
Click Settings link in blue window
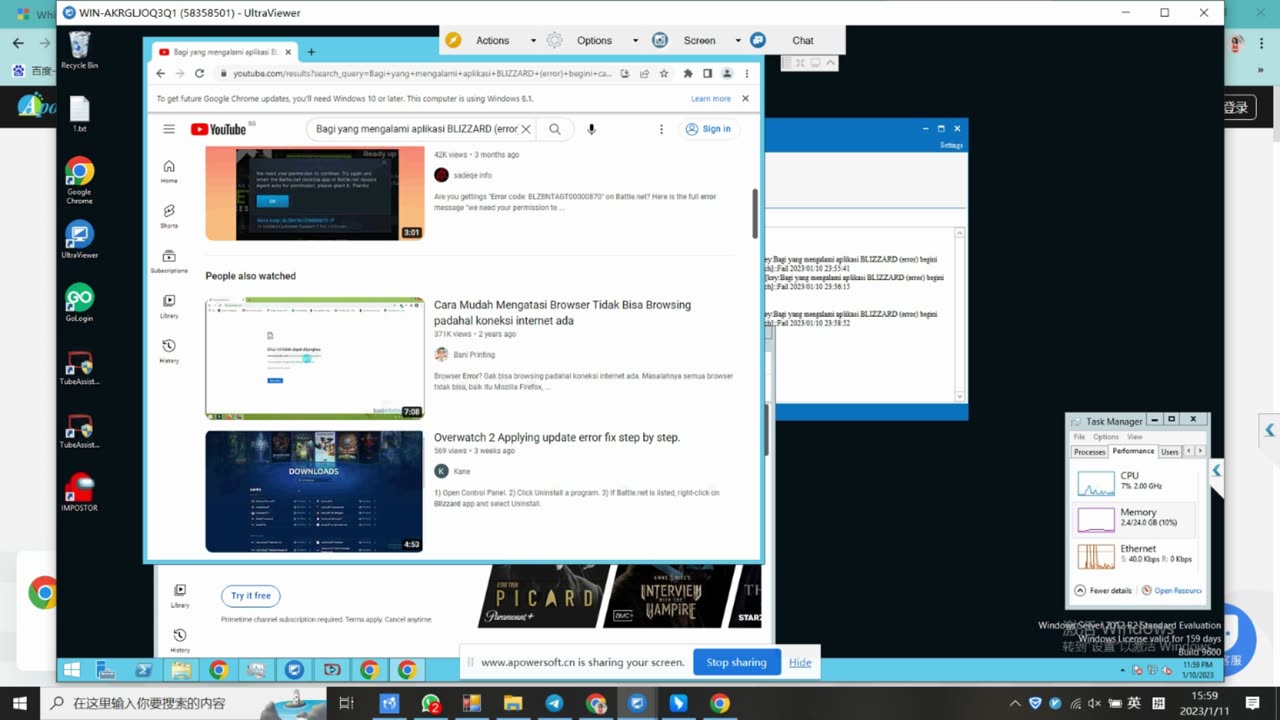tap(951, 145)
